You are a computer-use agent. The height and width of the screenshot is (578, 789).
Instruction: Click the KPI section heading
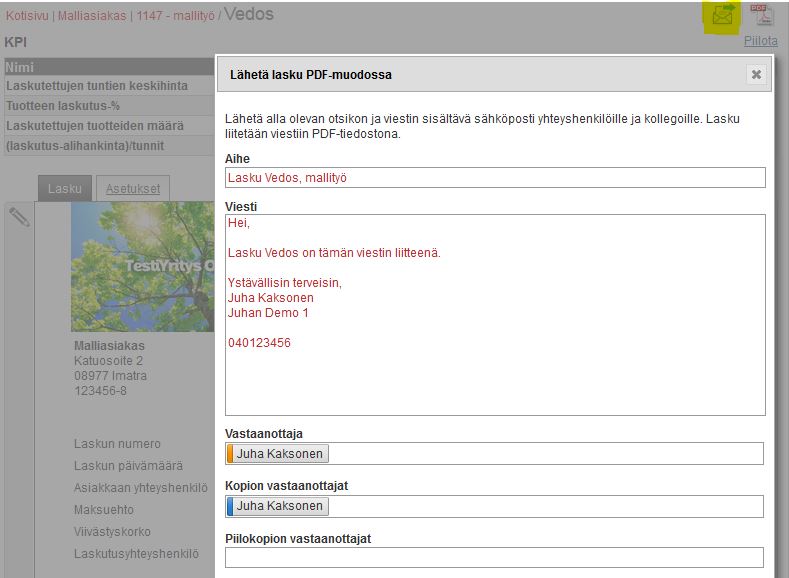tap(16, 42)
